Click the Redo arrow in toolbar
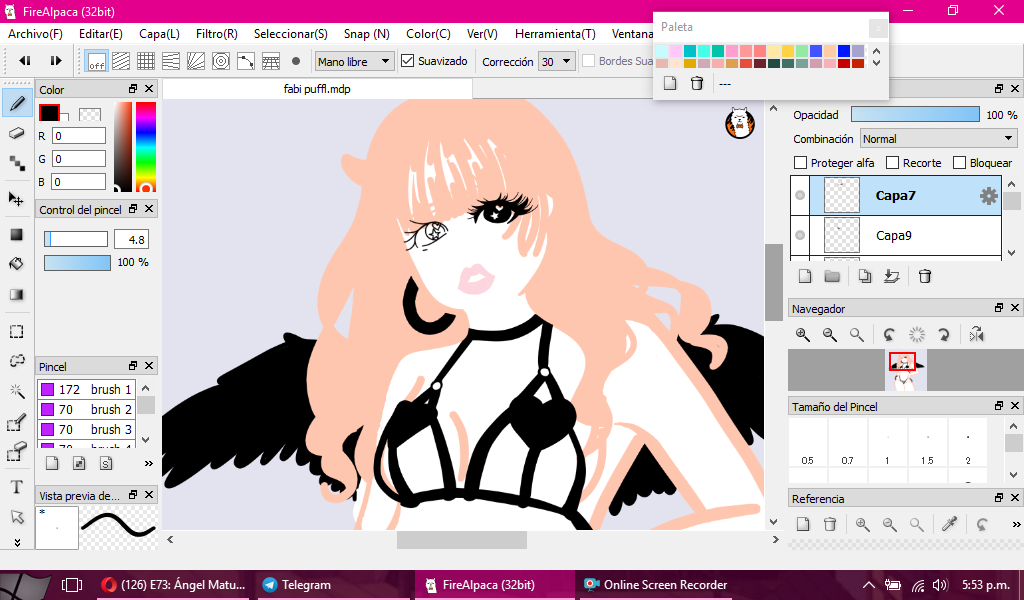The height and width of the screenshot is (600, 1024). [x=56, y=61]
